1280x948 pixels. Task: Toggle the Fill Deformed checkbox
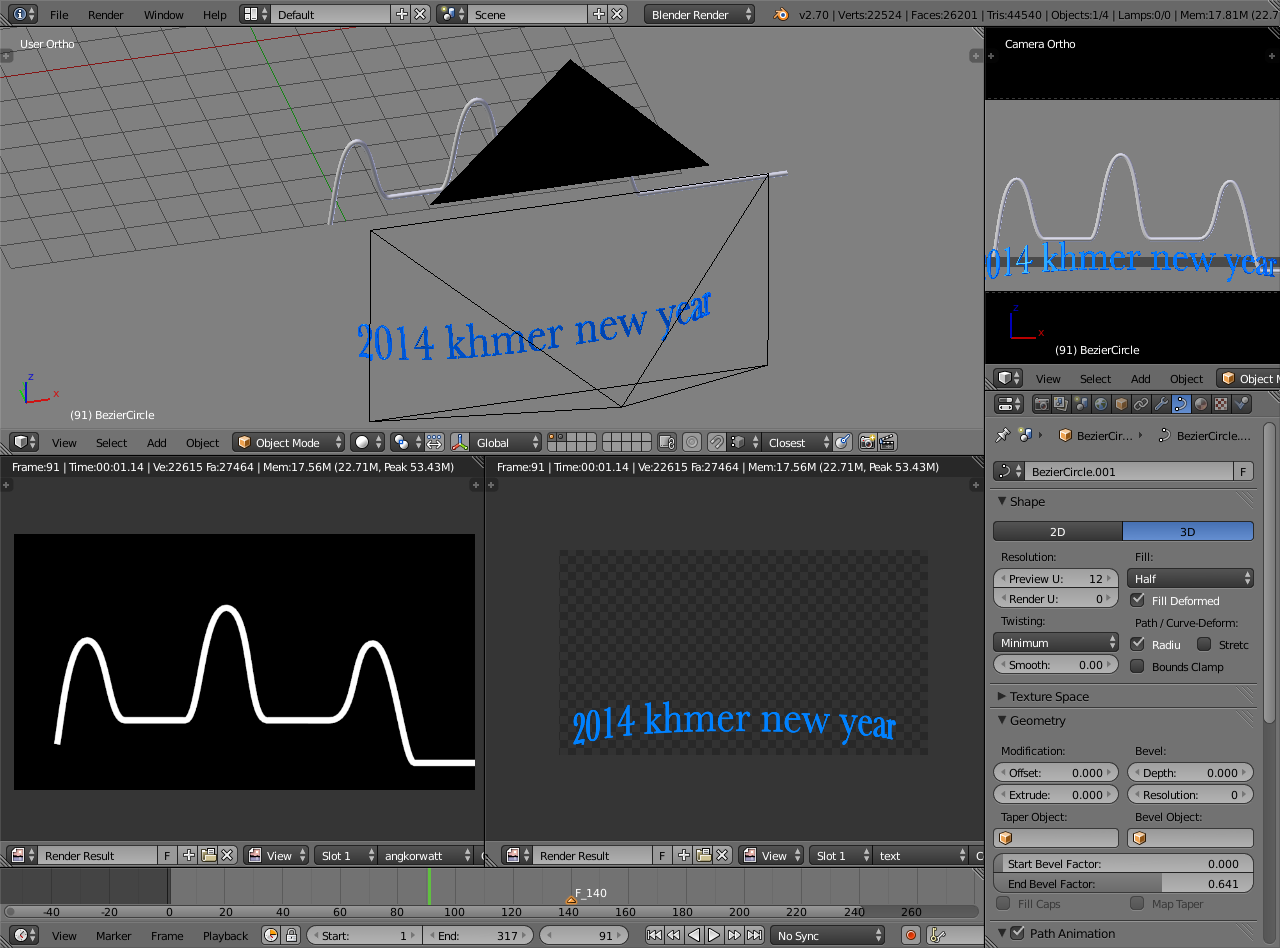pyautogui.click(x=1137, y=600)
